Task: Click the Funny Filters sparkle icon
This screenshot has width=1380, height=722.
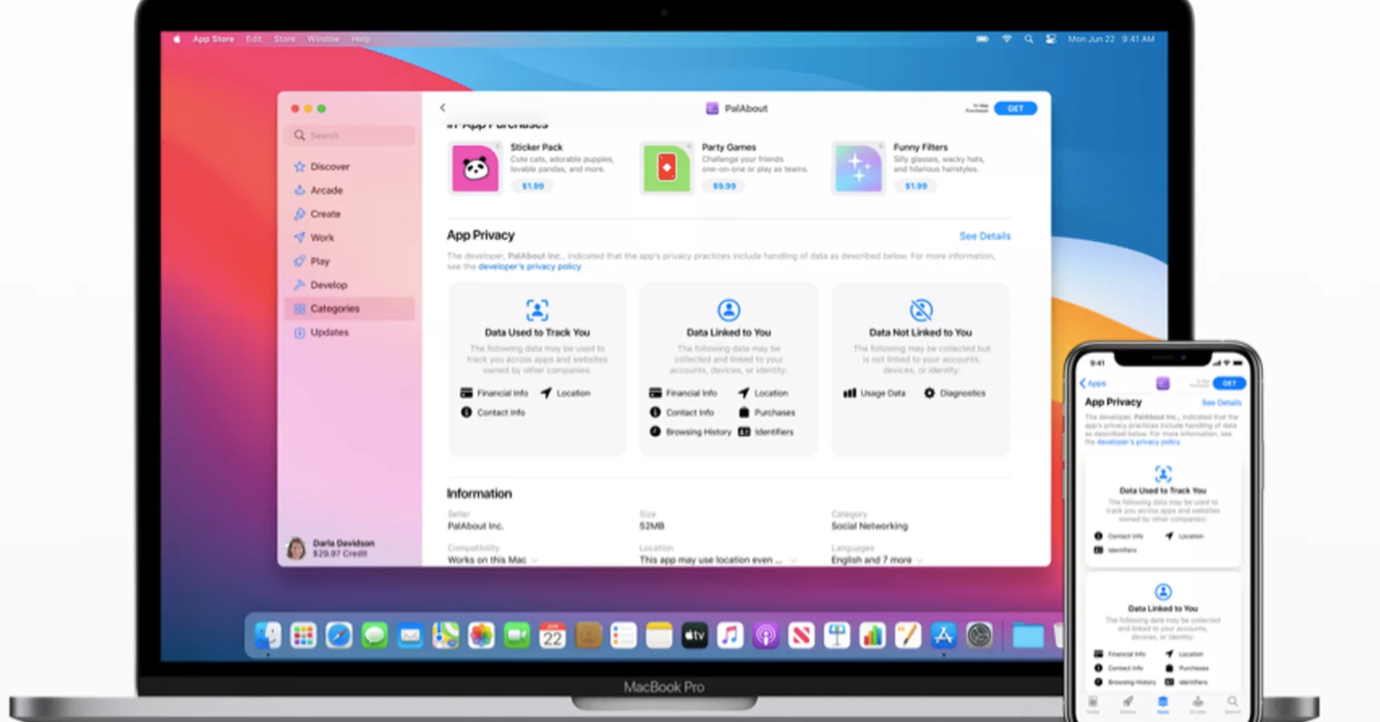Action: [x=859, y=168]
